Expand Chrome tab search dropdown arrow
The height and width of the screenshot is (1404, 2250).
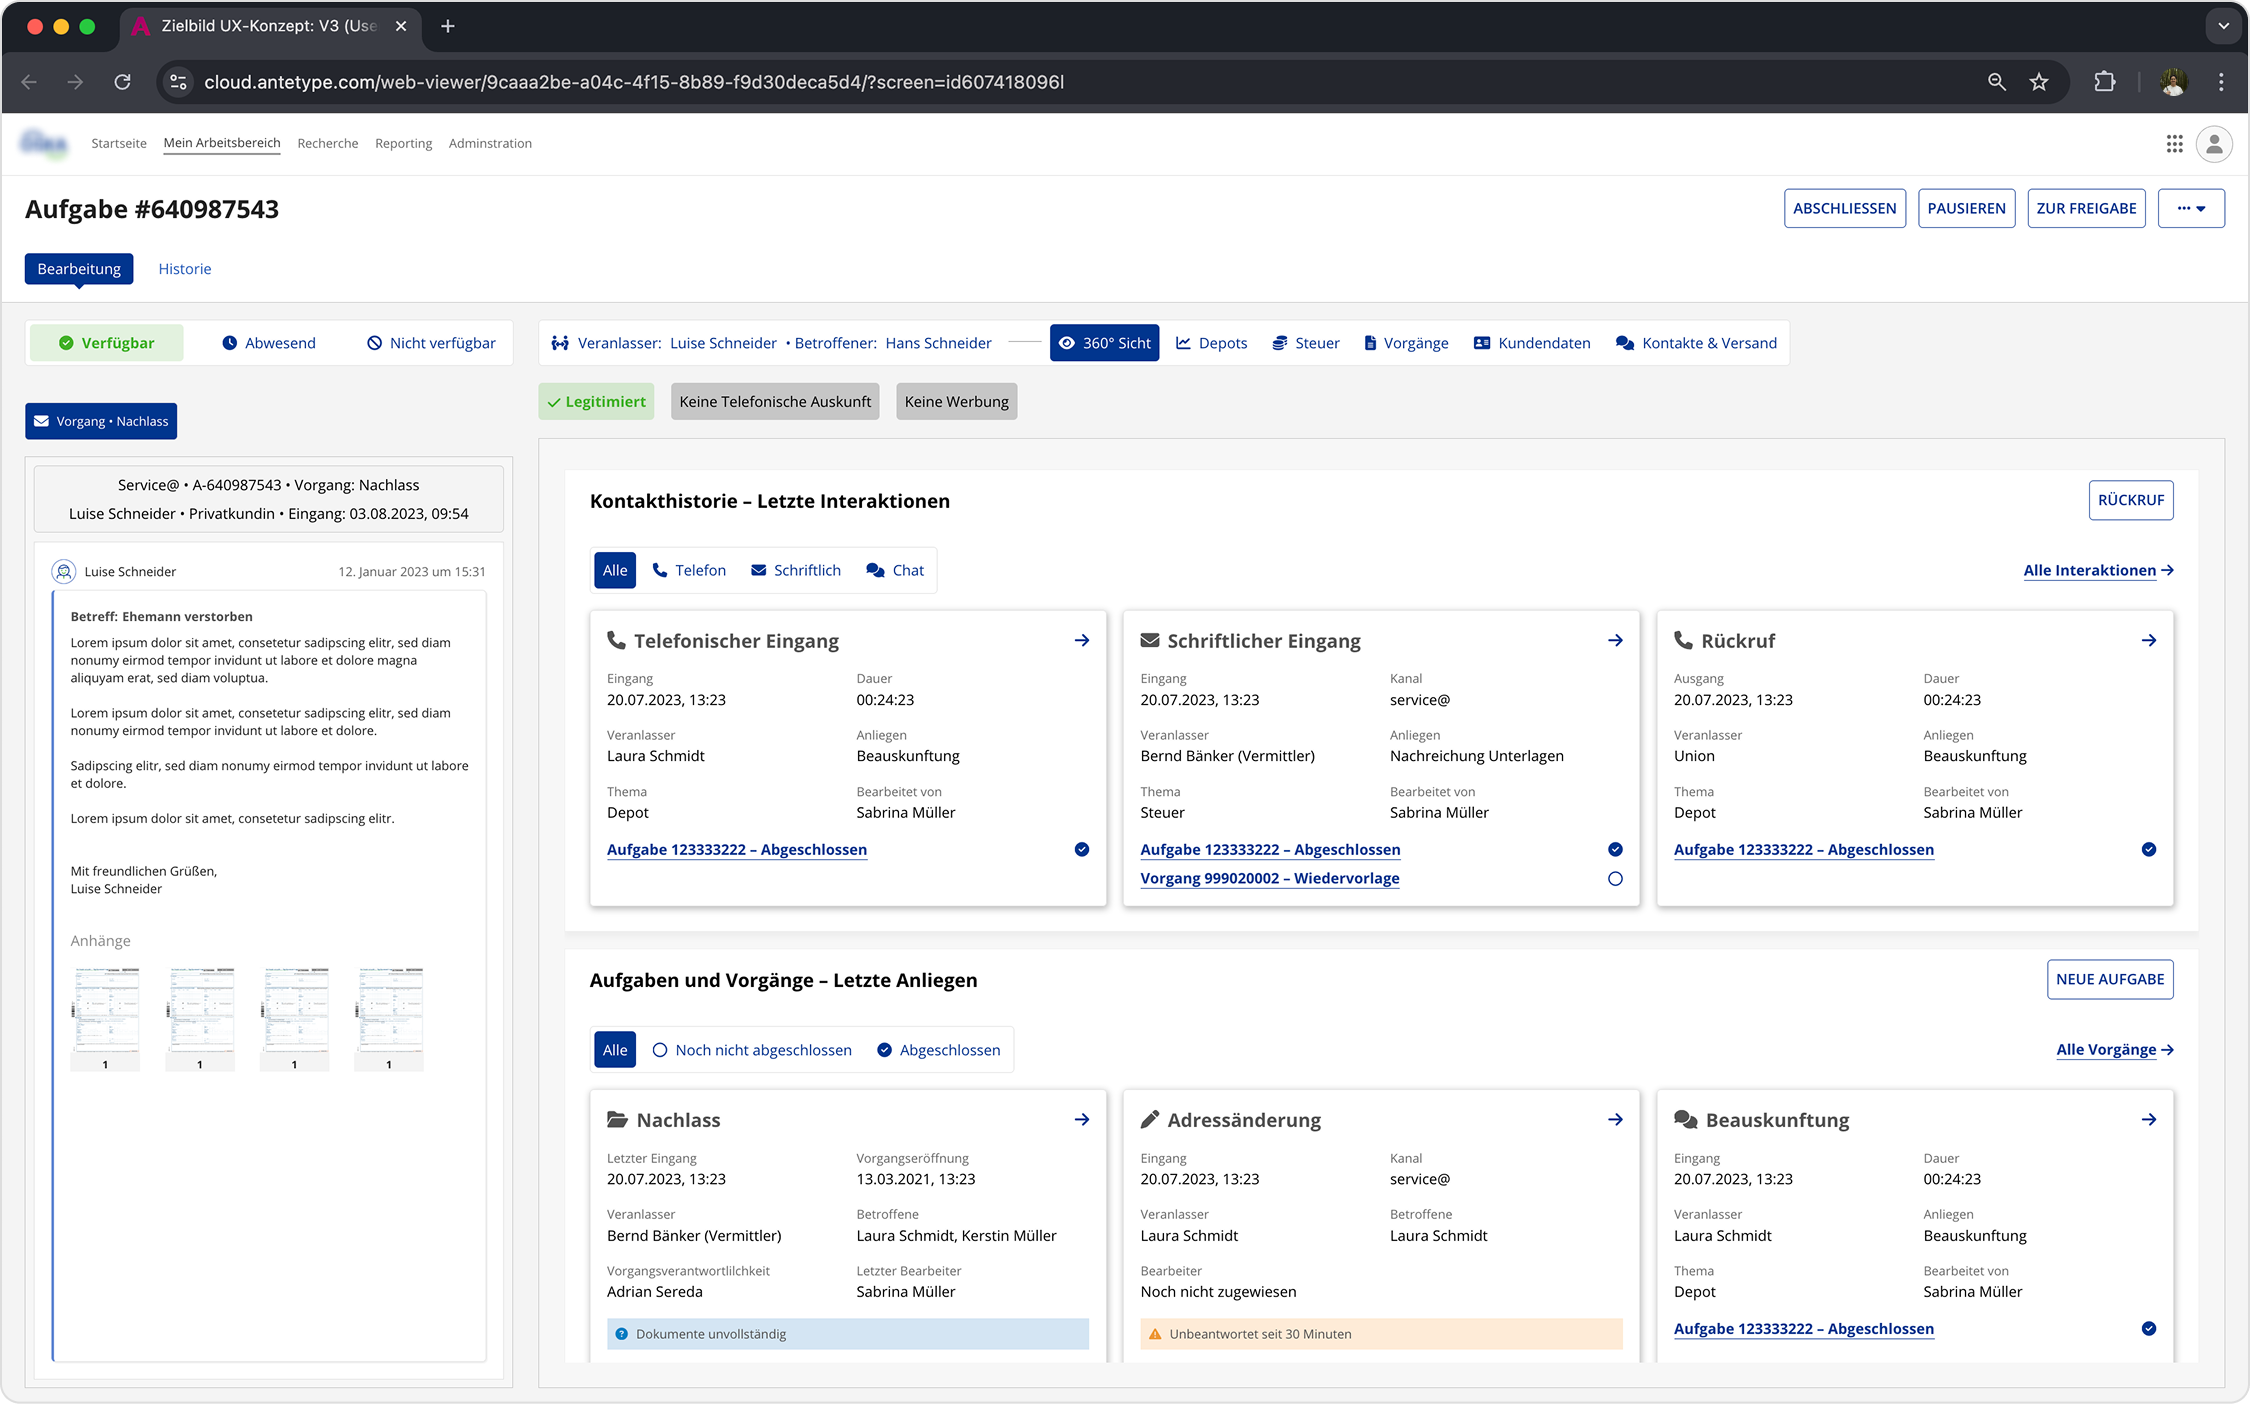coord(2223,26)
